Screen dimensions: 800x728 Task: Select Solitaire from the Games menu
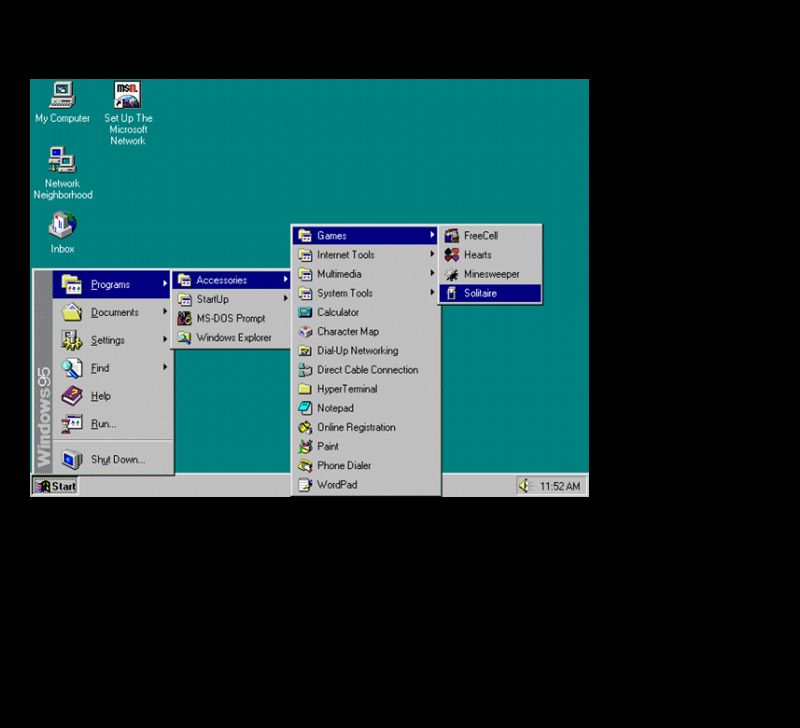[x=490, y=293]
